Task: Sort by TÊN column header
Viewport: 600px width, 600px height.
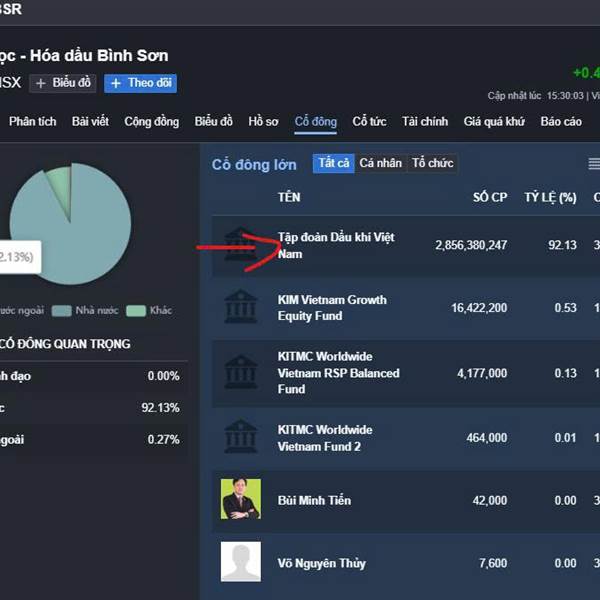Action: pyautogui.click(x=289, y=197)
